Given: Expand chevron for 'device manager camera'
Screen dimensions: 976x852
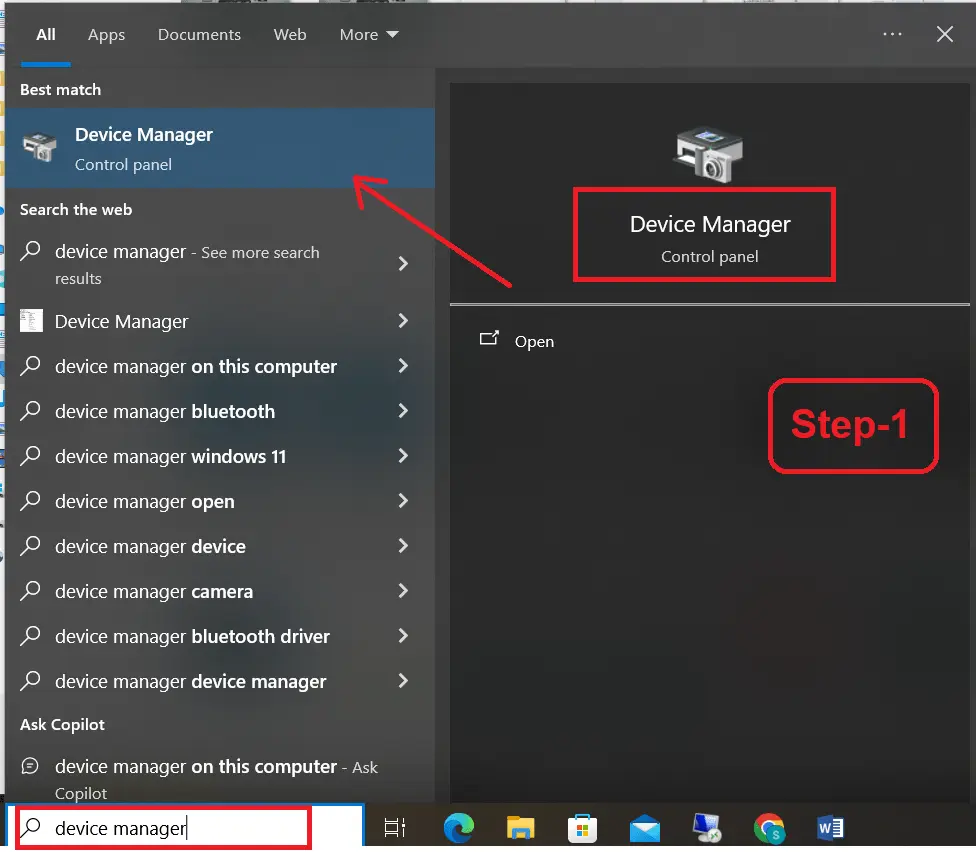Looking at the screenshot, I should 403,591.
